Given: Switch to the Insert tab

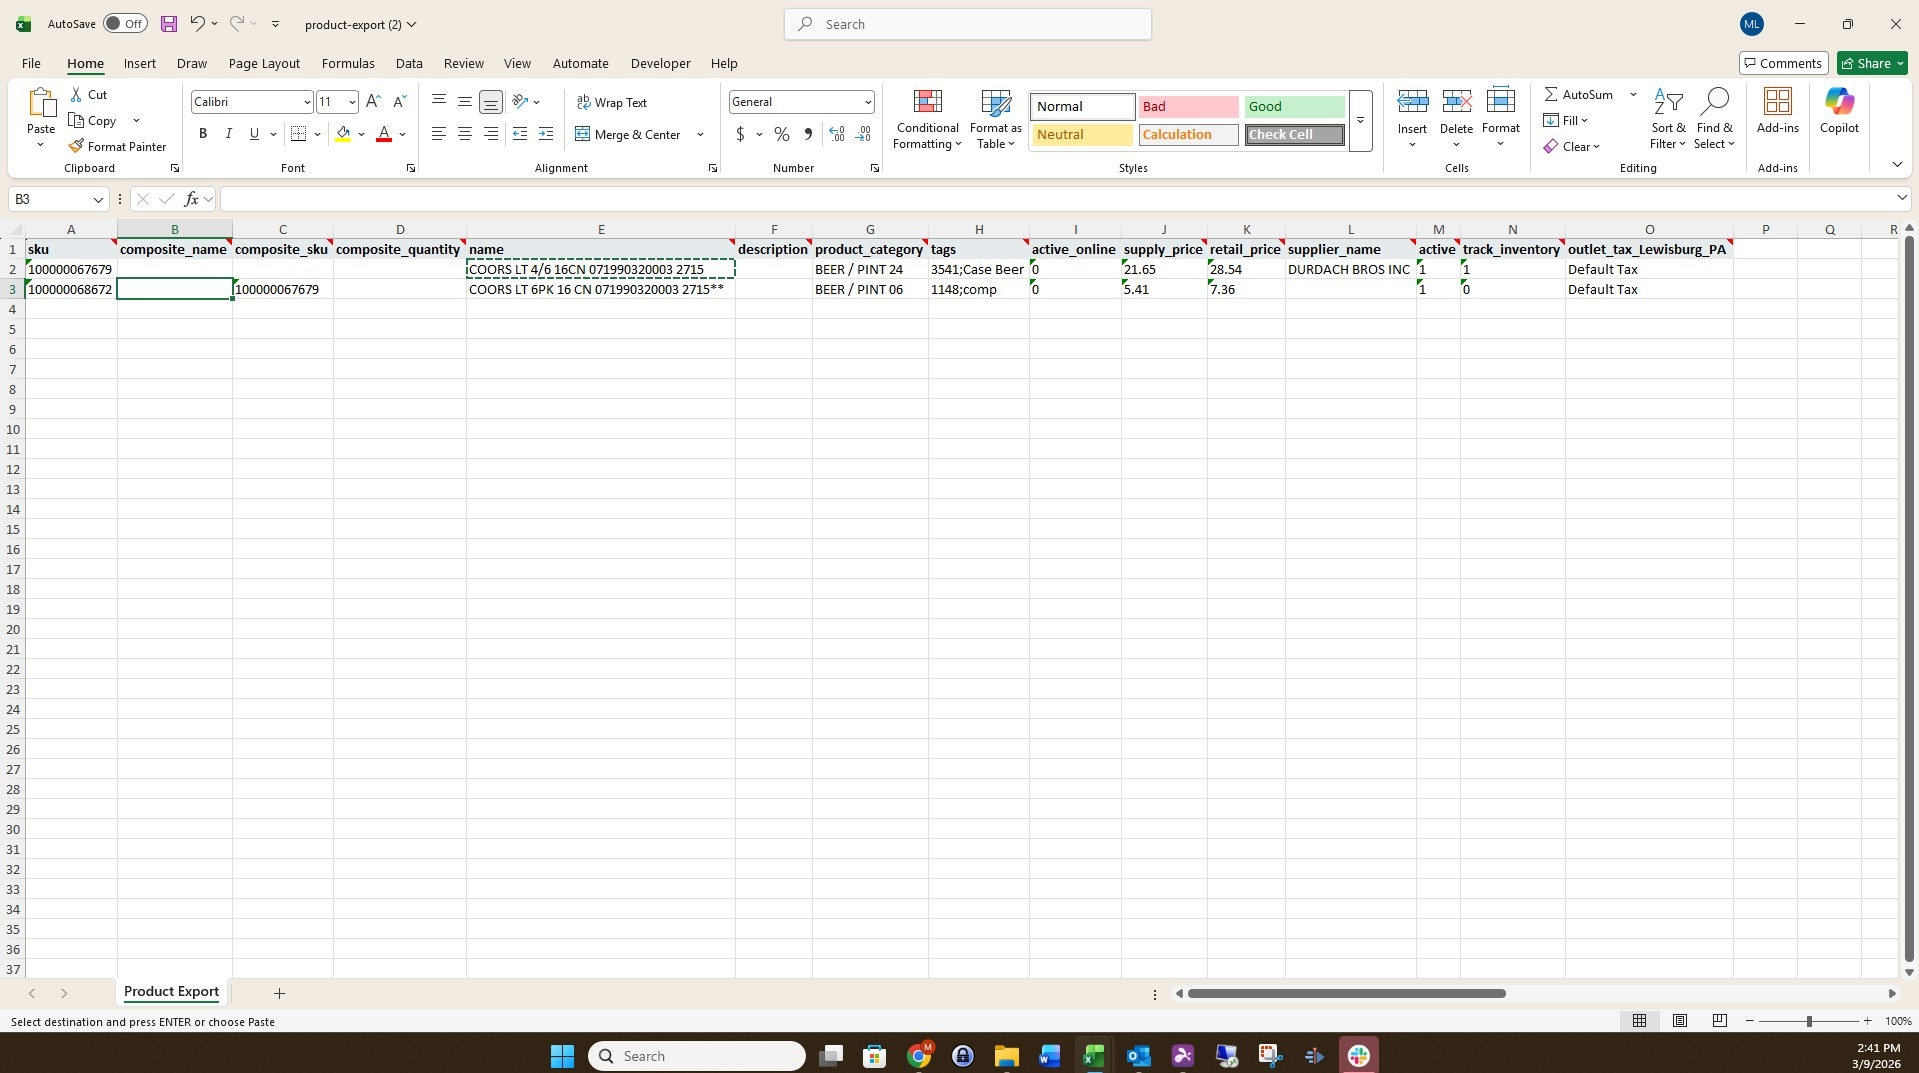Looking at the screenshot, I should coord(140,63).
